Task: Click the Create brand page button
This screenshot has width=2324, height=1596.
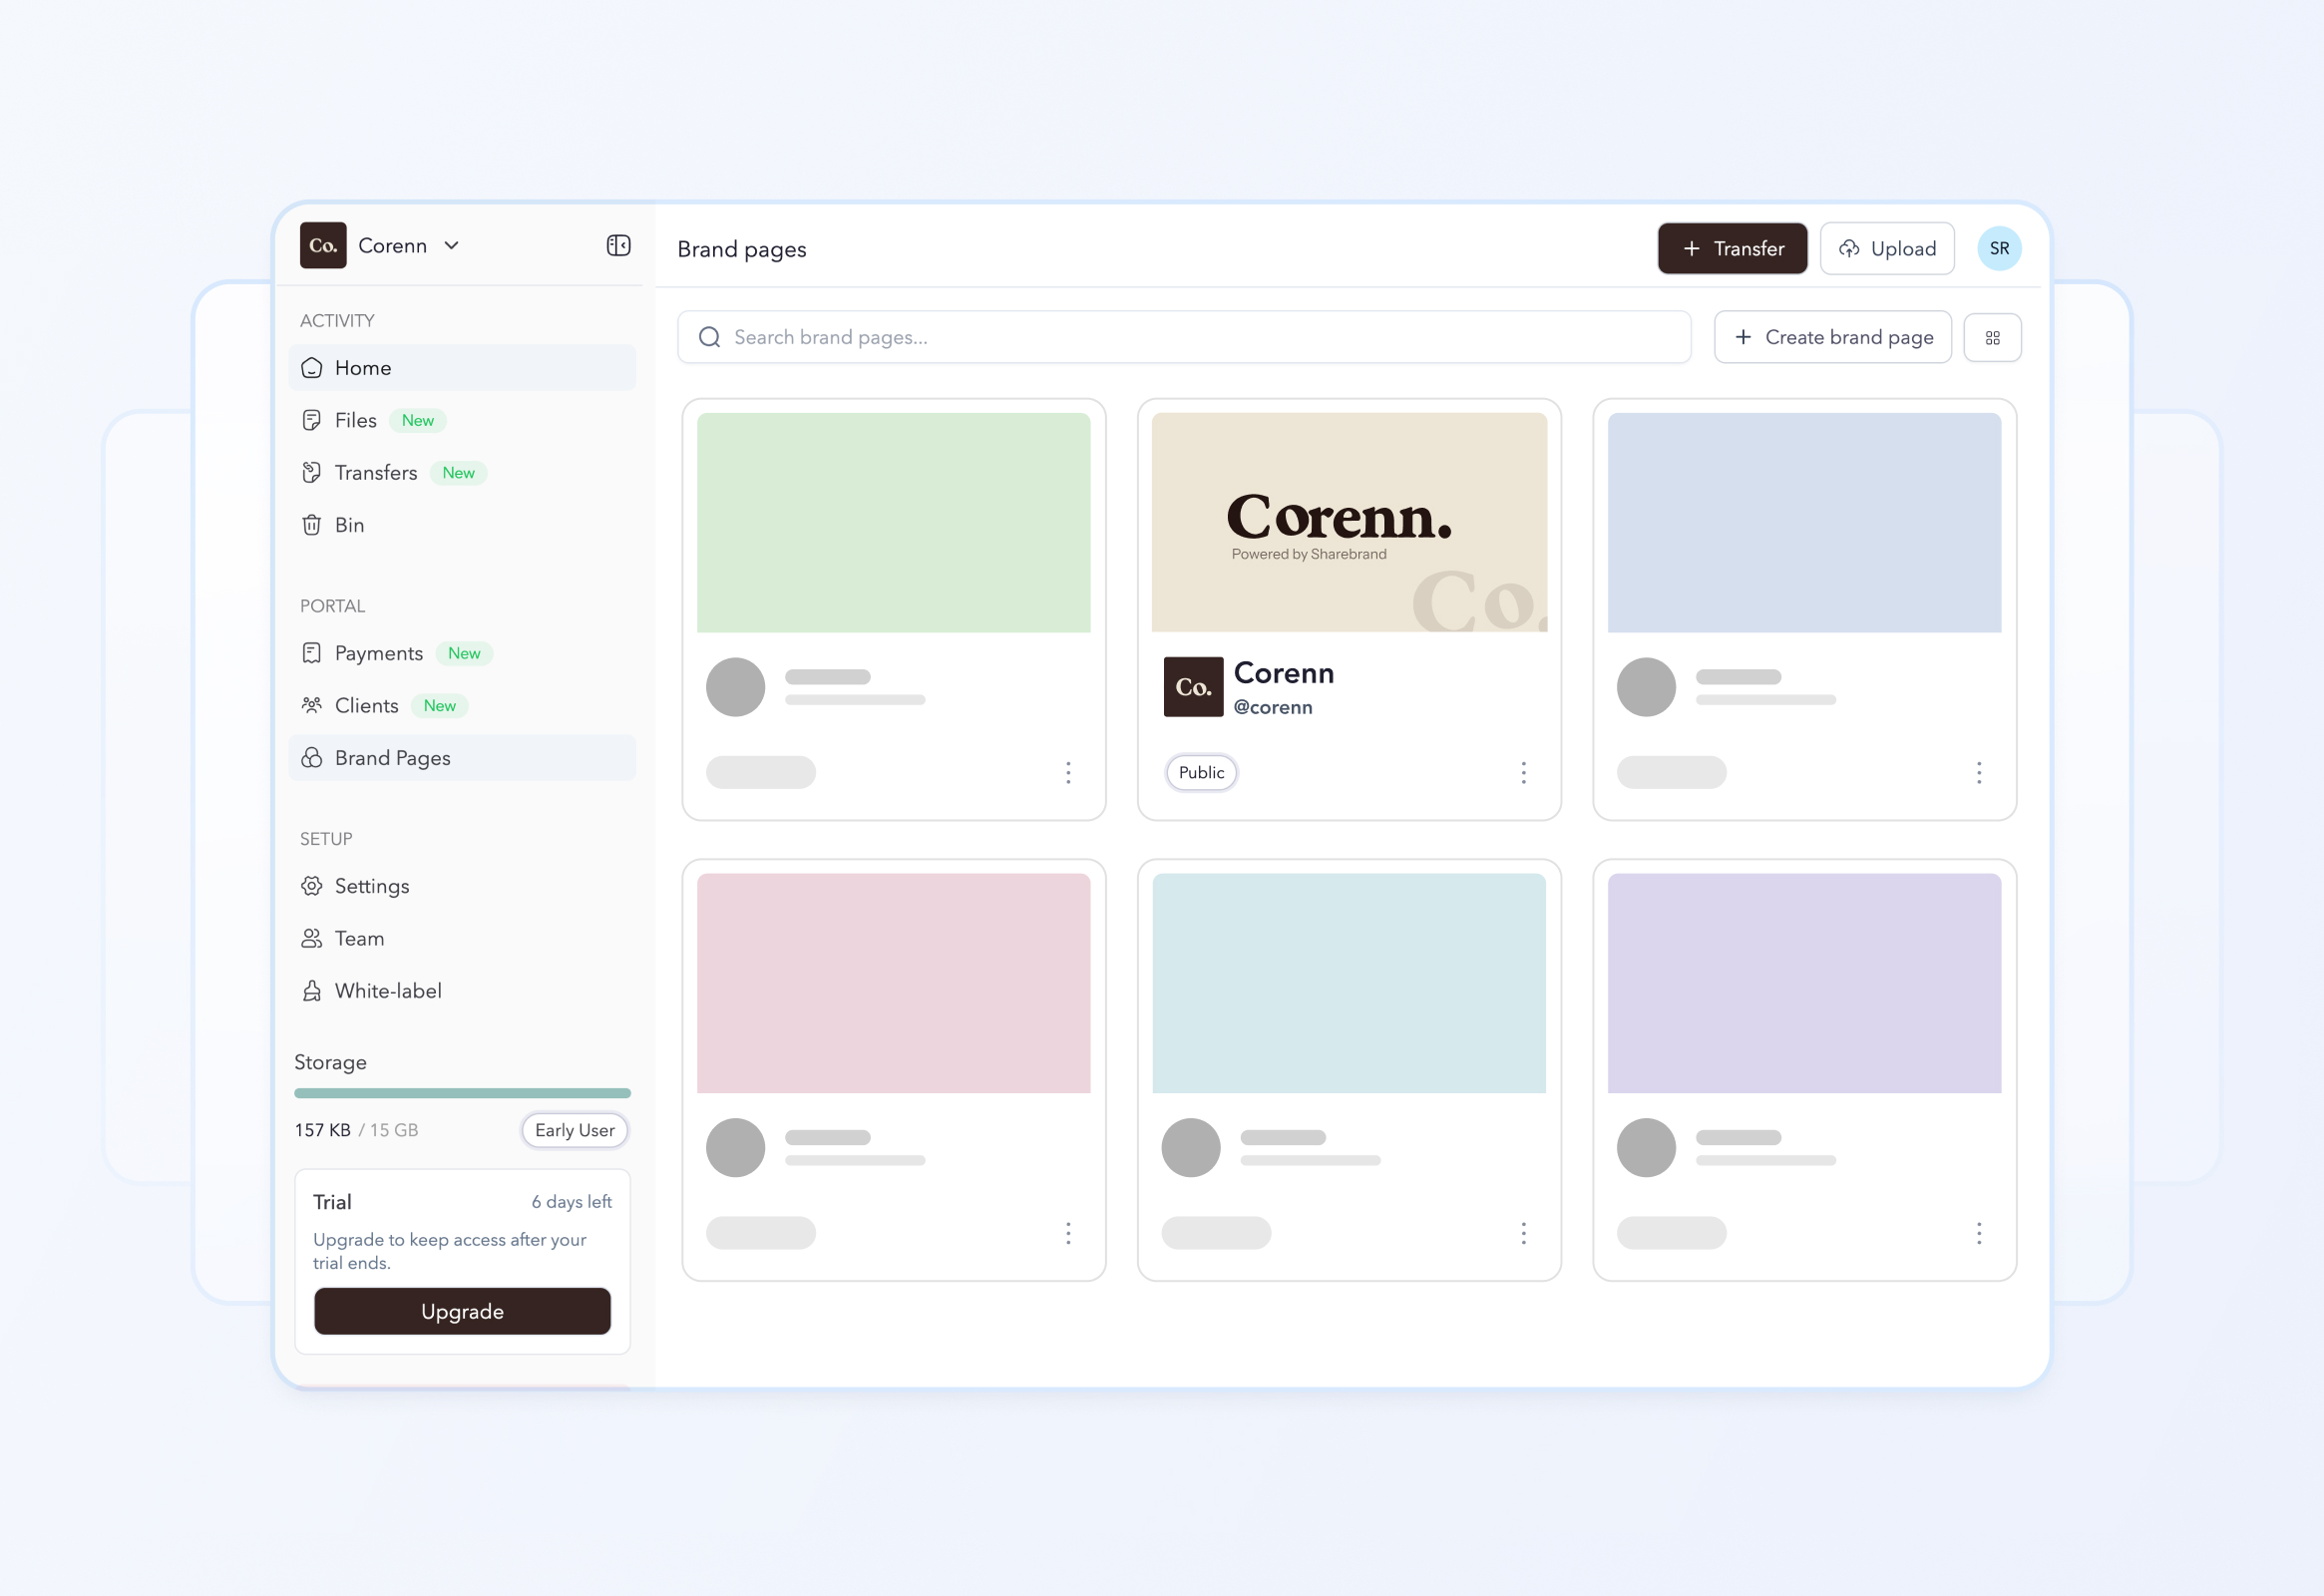Action: (x=1832, y=337)
